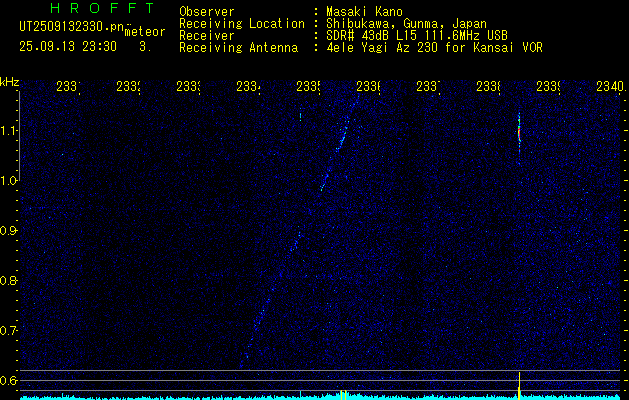629x400 pixels.
Task: Click the 0.6 kHz frequency label
Action: [8, 380]
